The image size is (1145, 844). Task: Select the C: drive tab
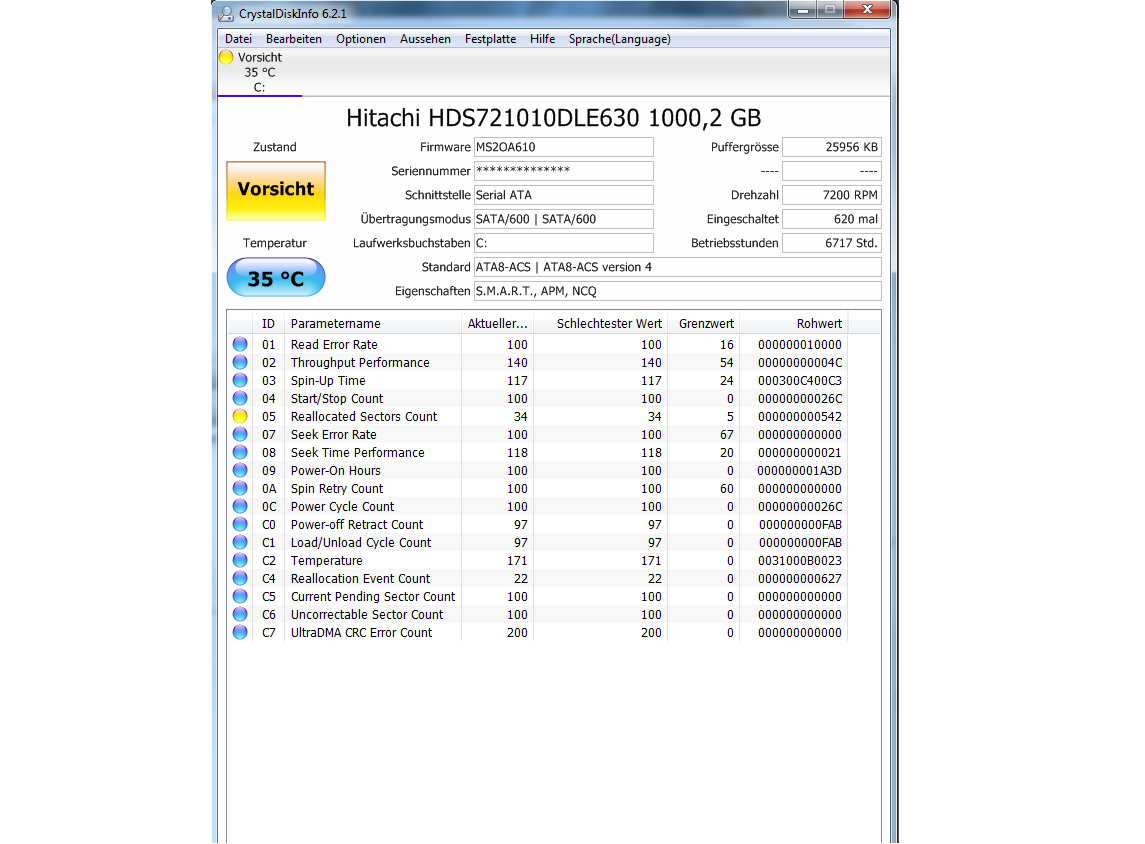259,72
